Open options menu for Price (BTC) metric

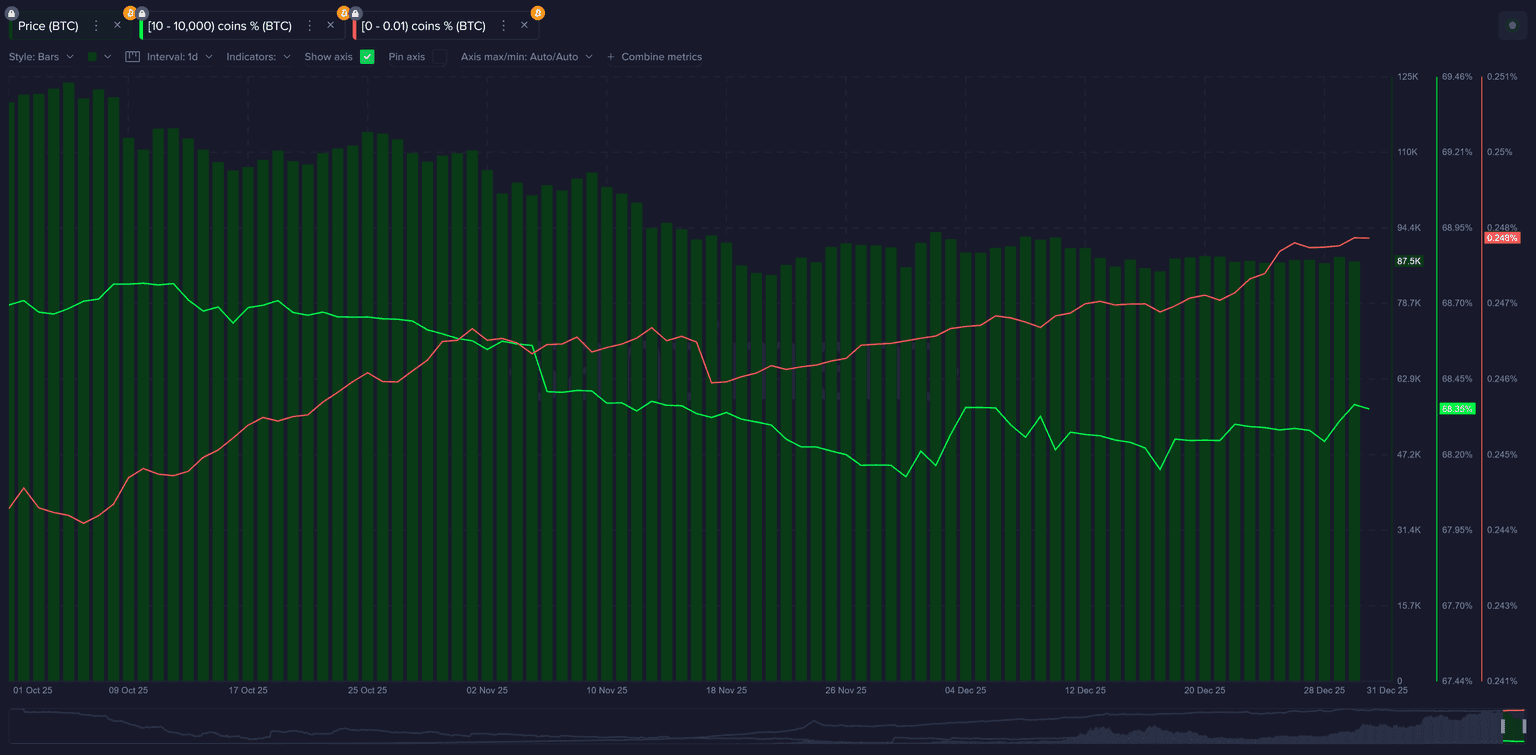97,26
